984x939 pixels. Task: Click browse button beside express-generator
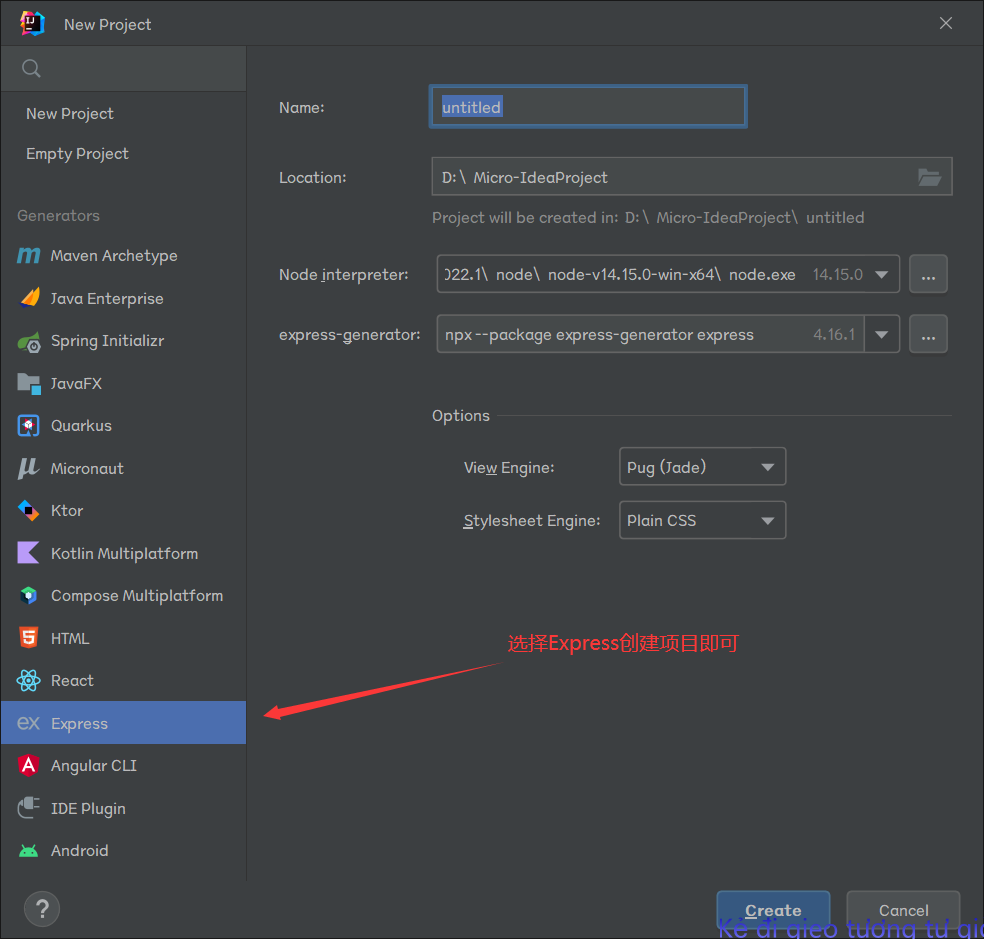click(928, 334)
